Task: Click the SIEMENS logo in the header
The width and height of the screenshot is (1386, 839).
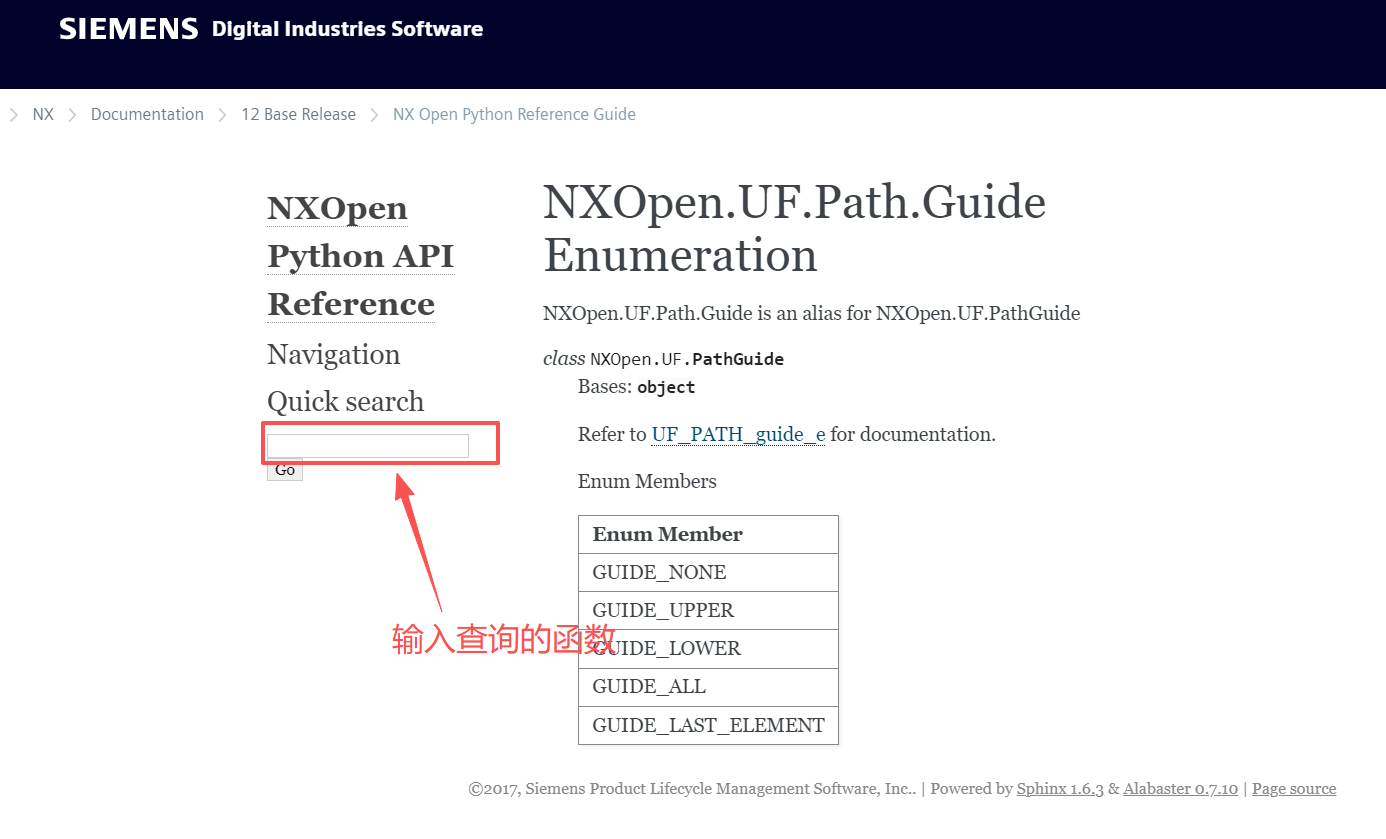Action: (128, 28)
